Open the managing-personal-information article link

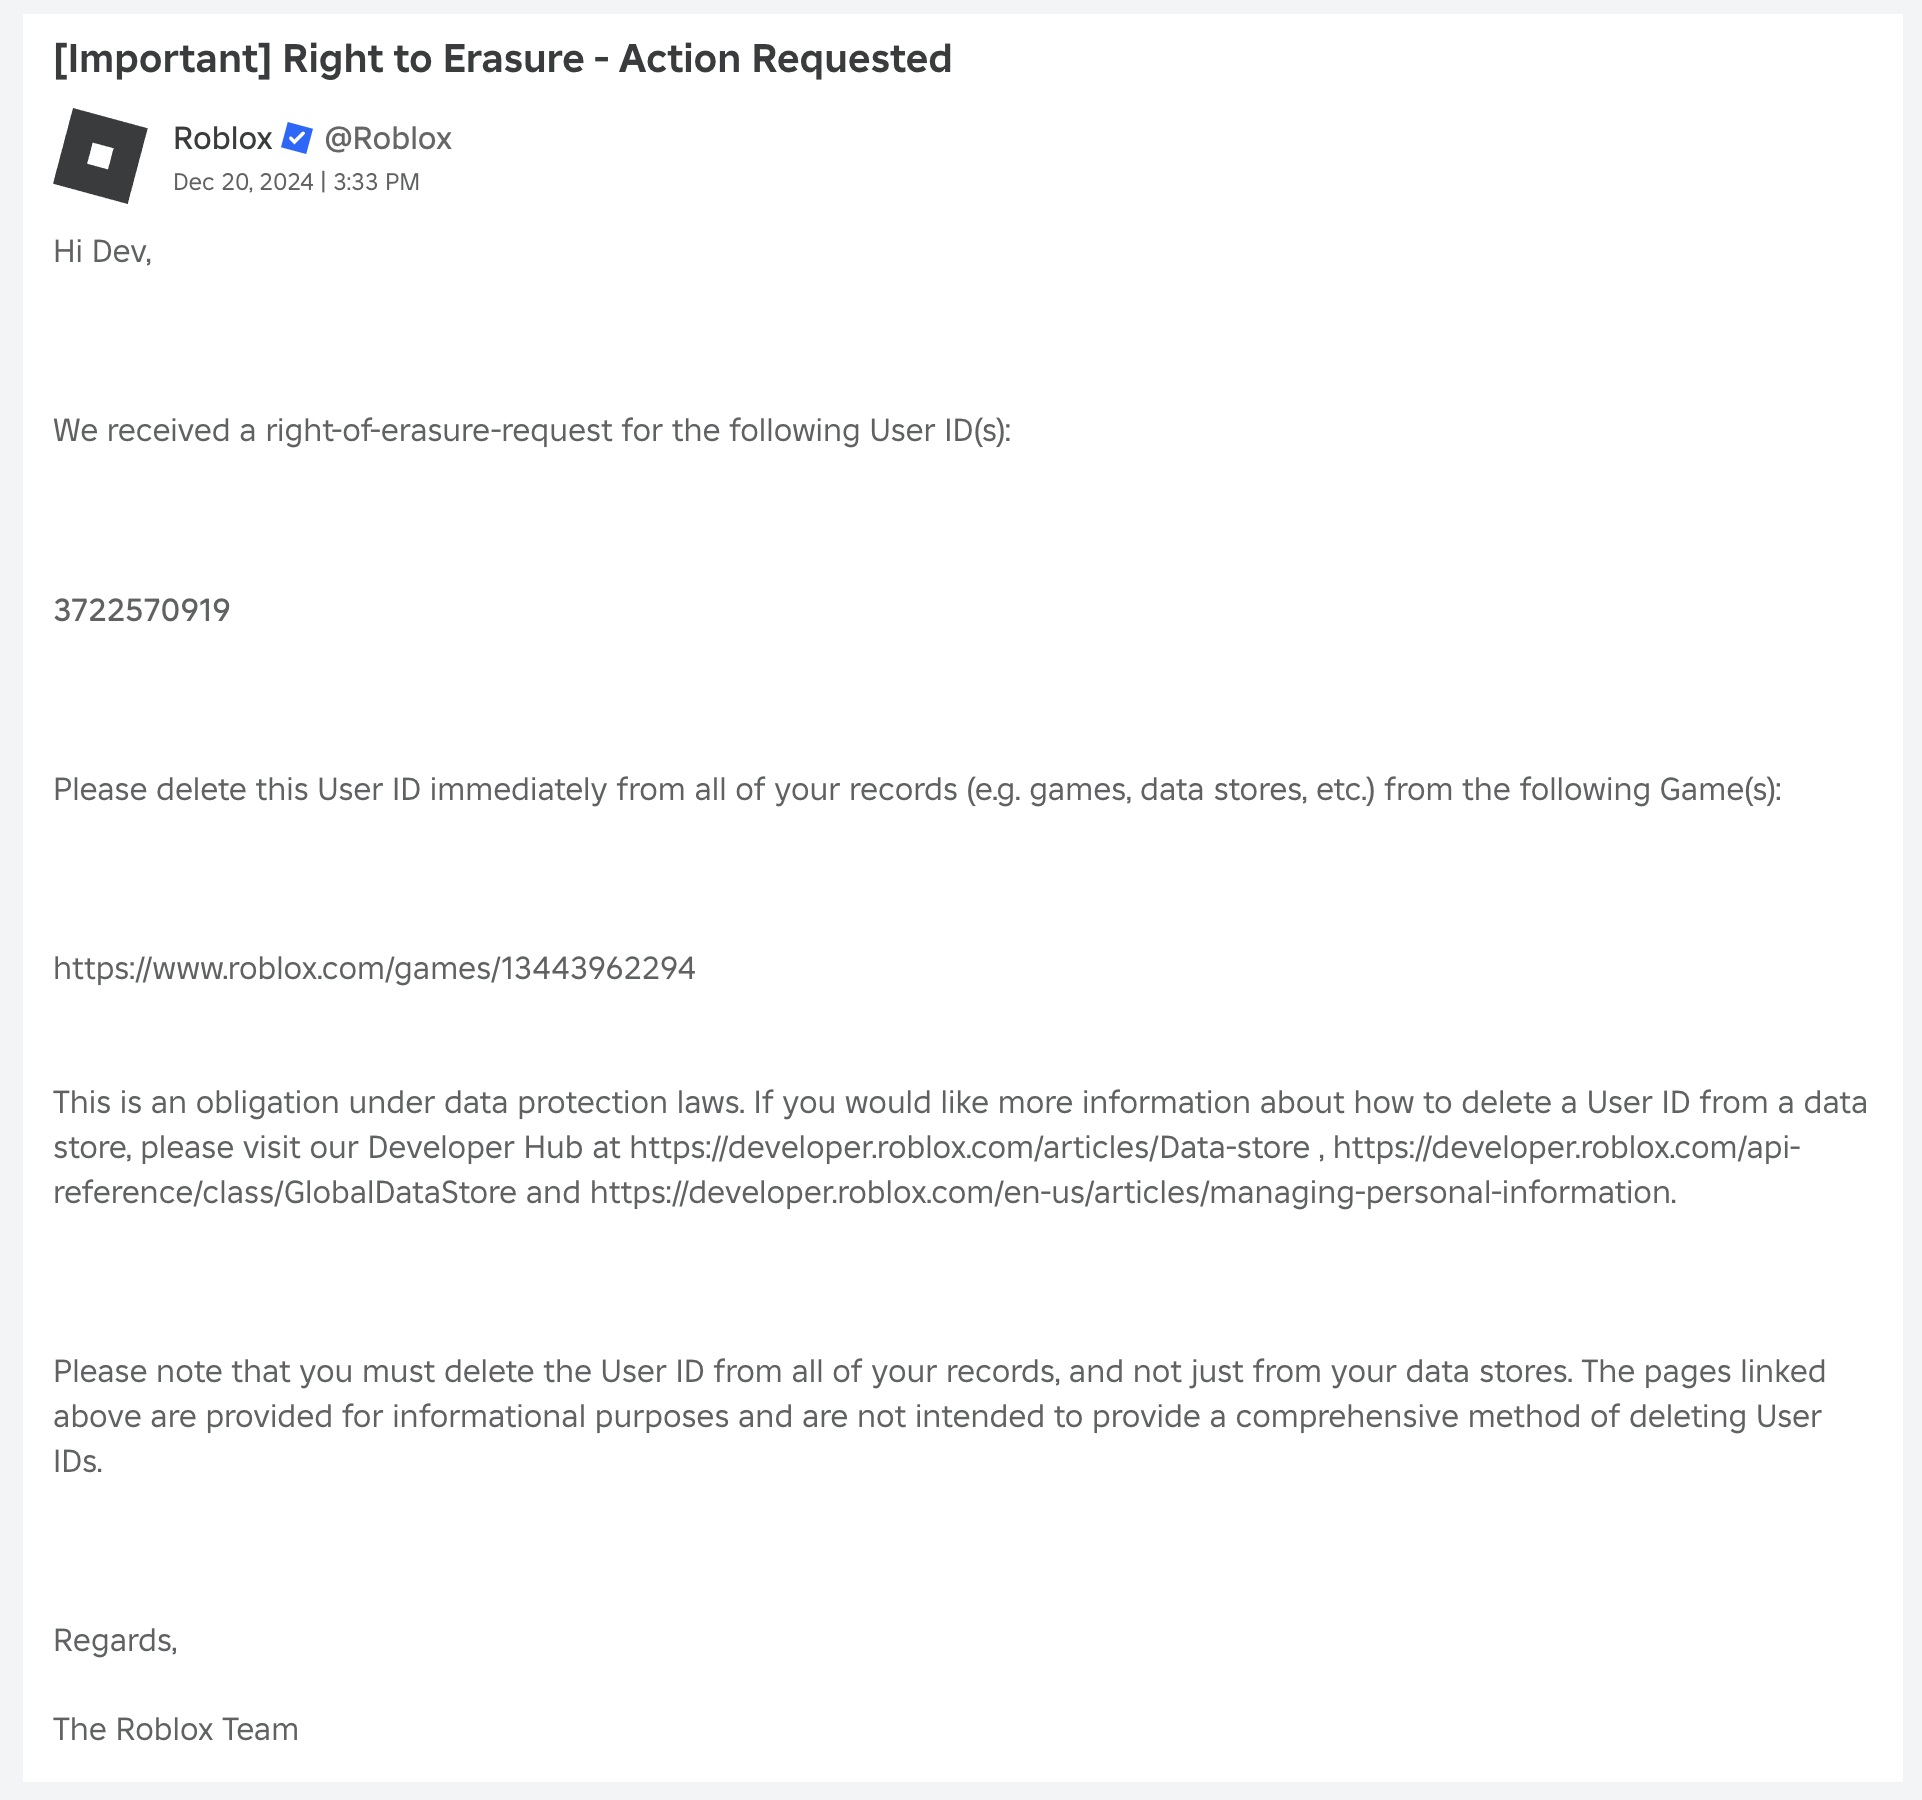tap(1132, 1192)
